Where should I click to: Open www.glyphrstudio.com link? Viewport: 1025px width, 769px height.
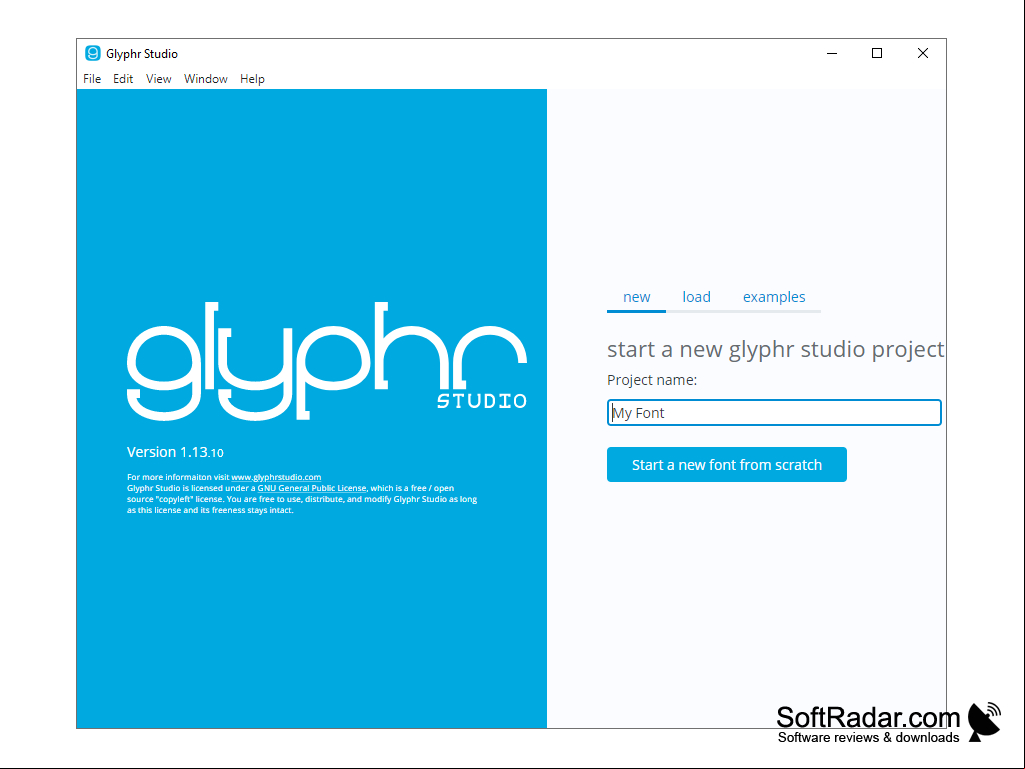coord(276,477)
